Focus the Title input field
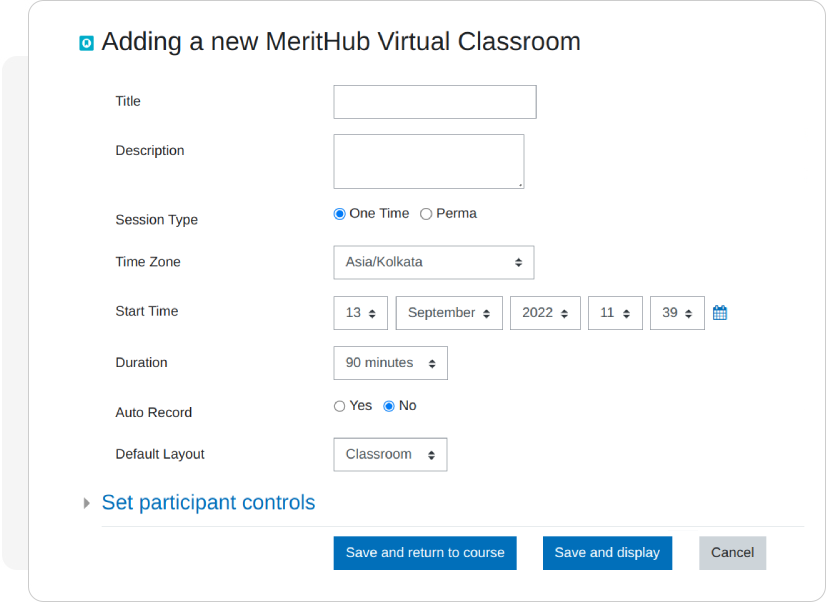 click(435, 102)
